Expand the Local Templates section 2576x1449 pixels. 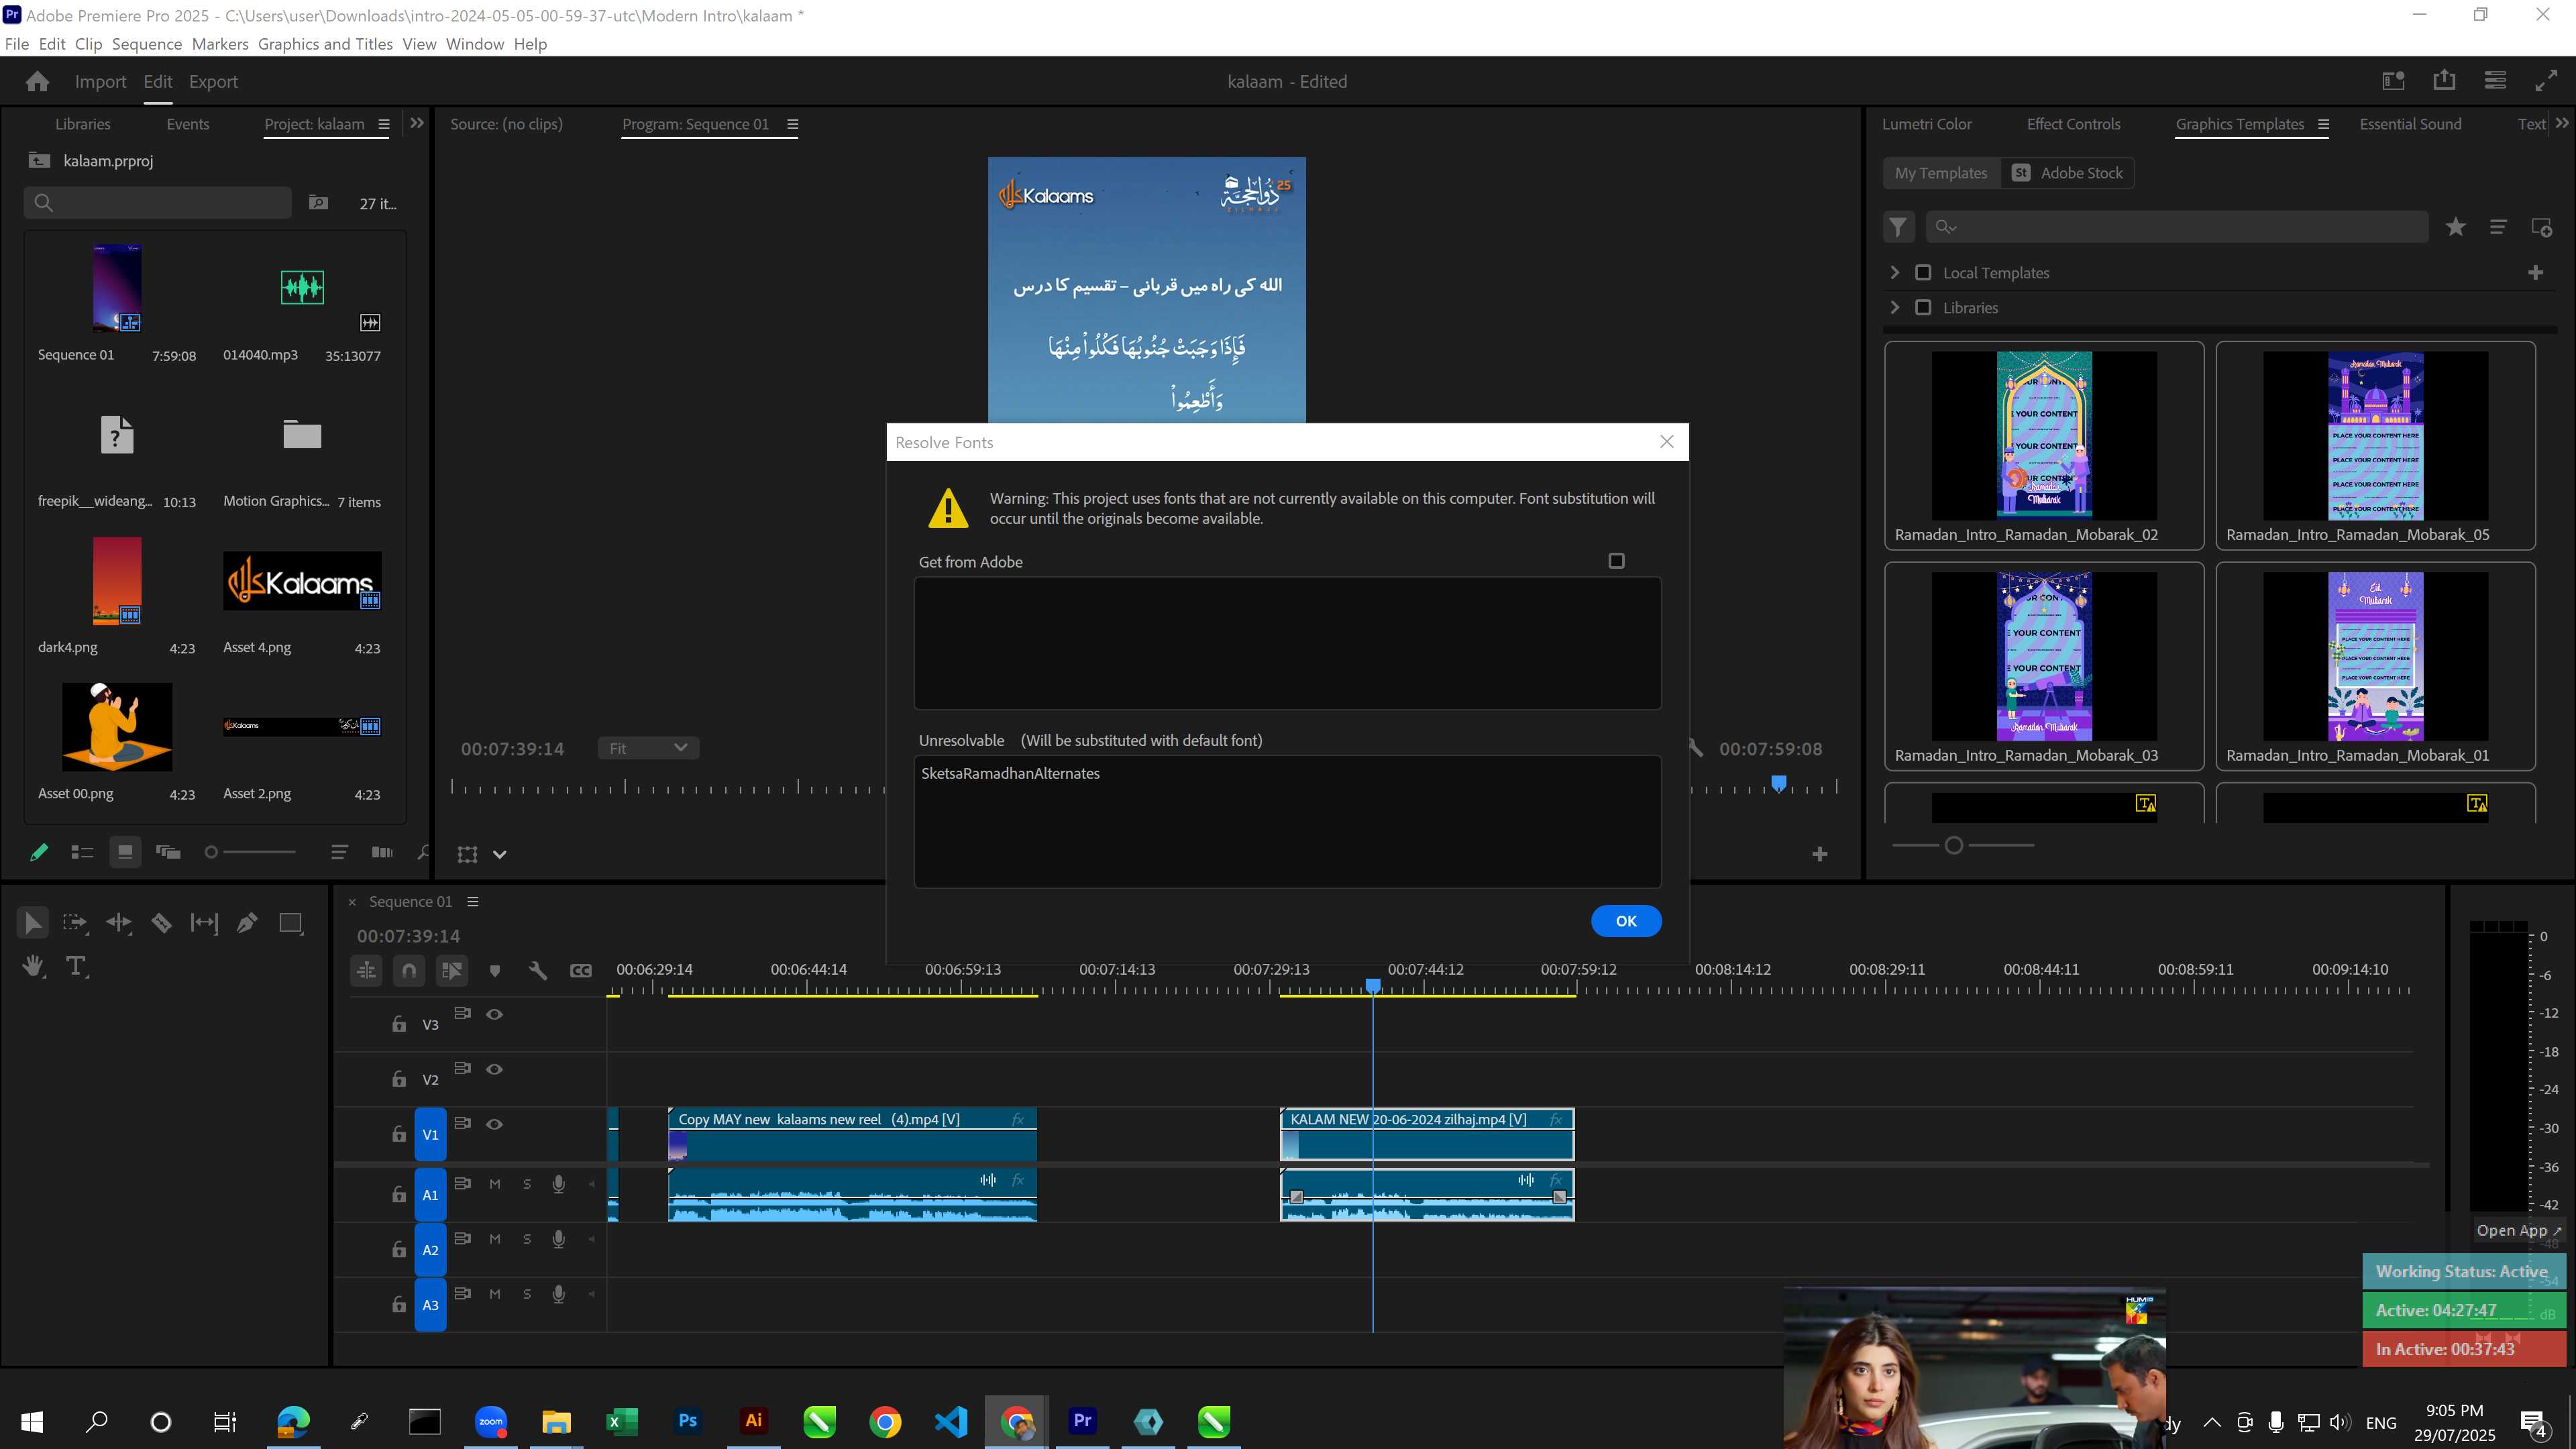(x=1894, y=272)
